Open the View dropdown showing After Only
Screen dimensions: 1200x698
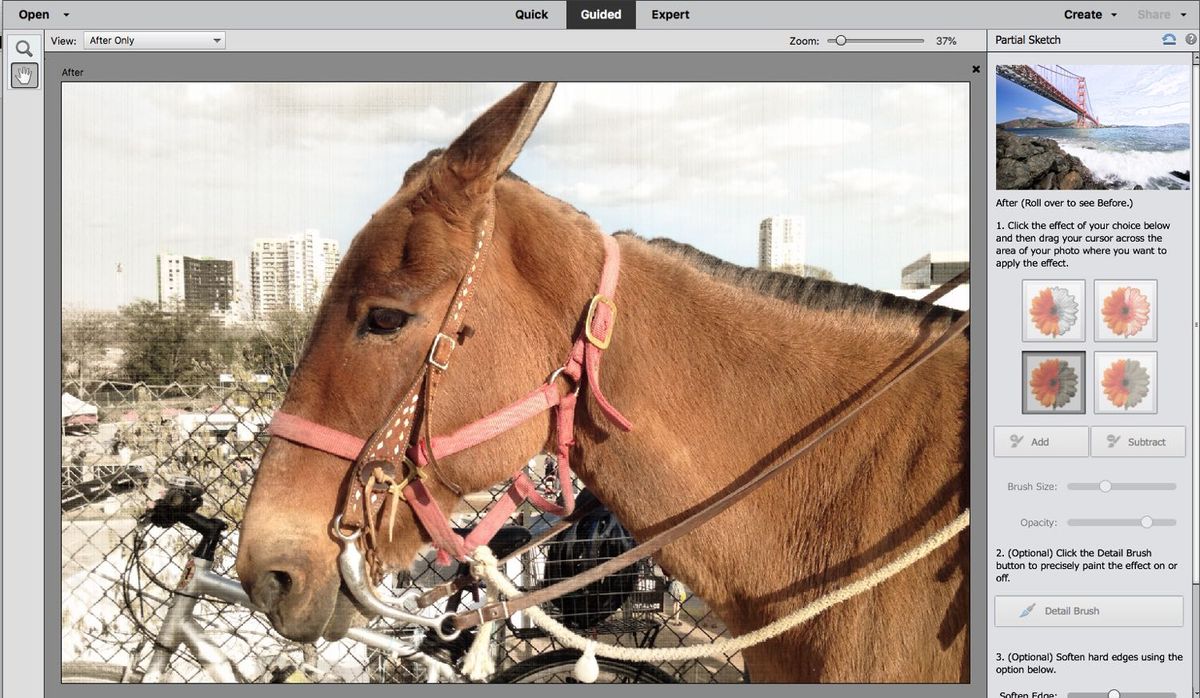pyautogui.click(x=155, y=39)
